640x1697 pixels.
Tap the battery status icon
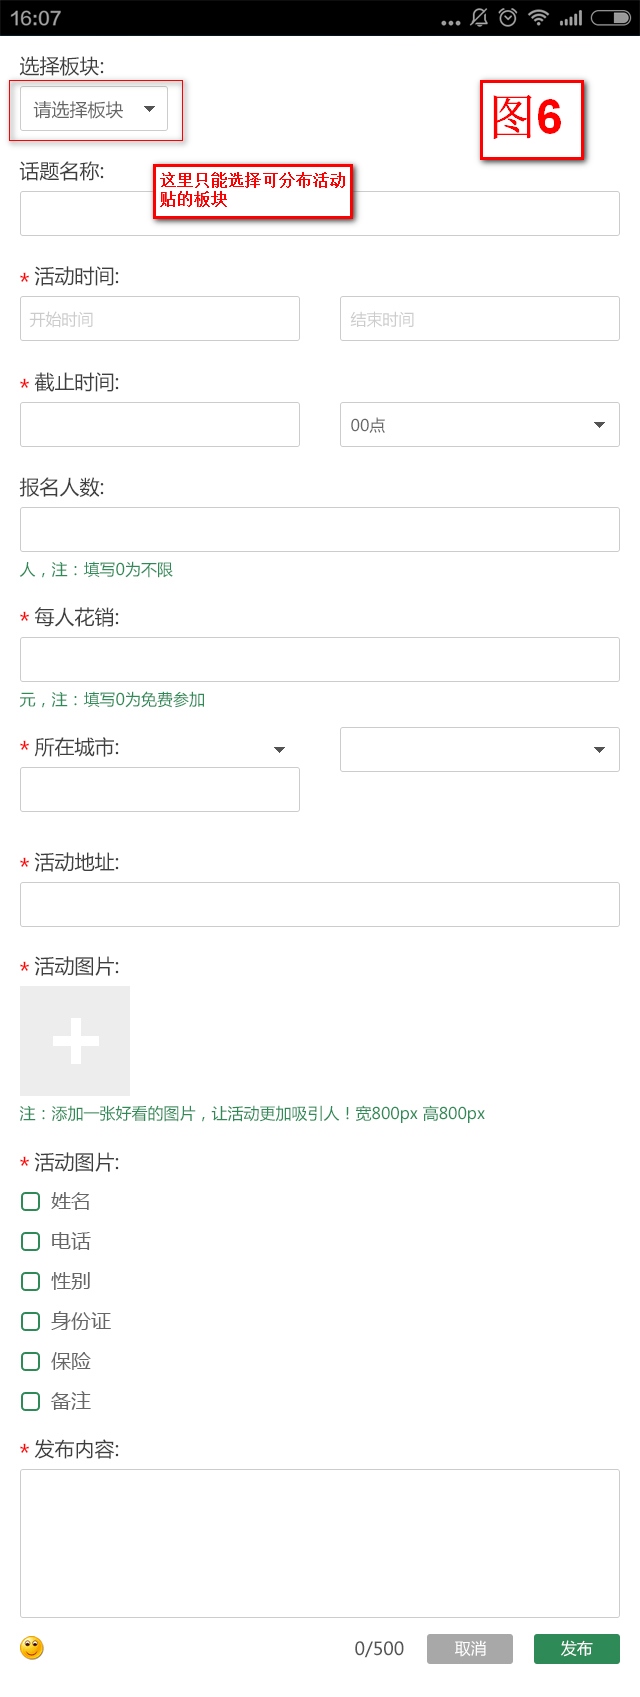(x=610, y=18)
